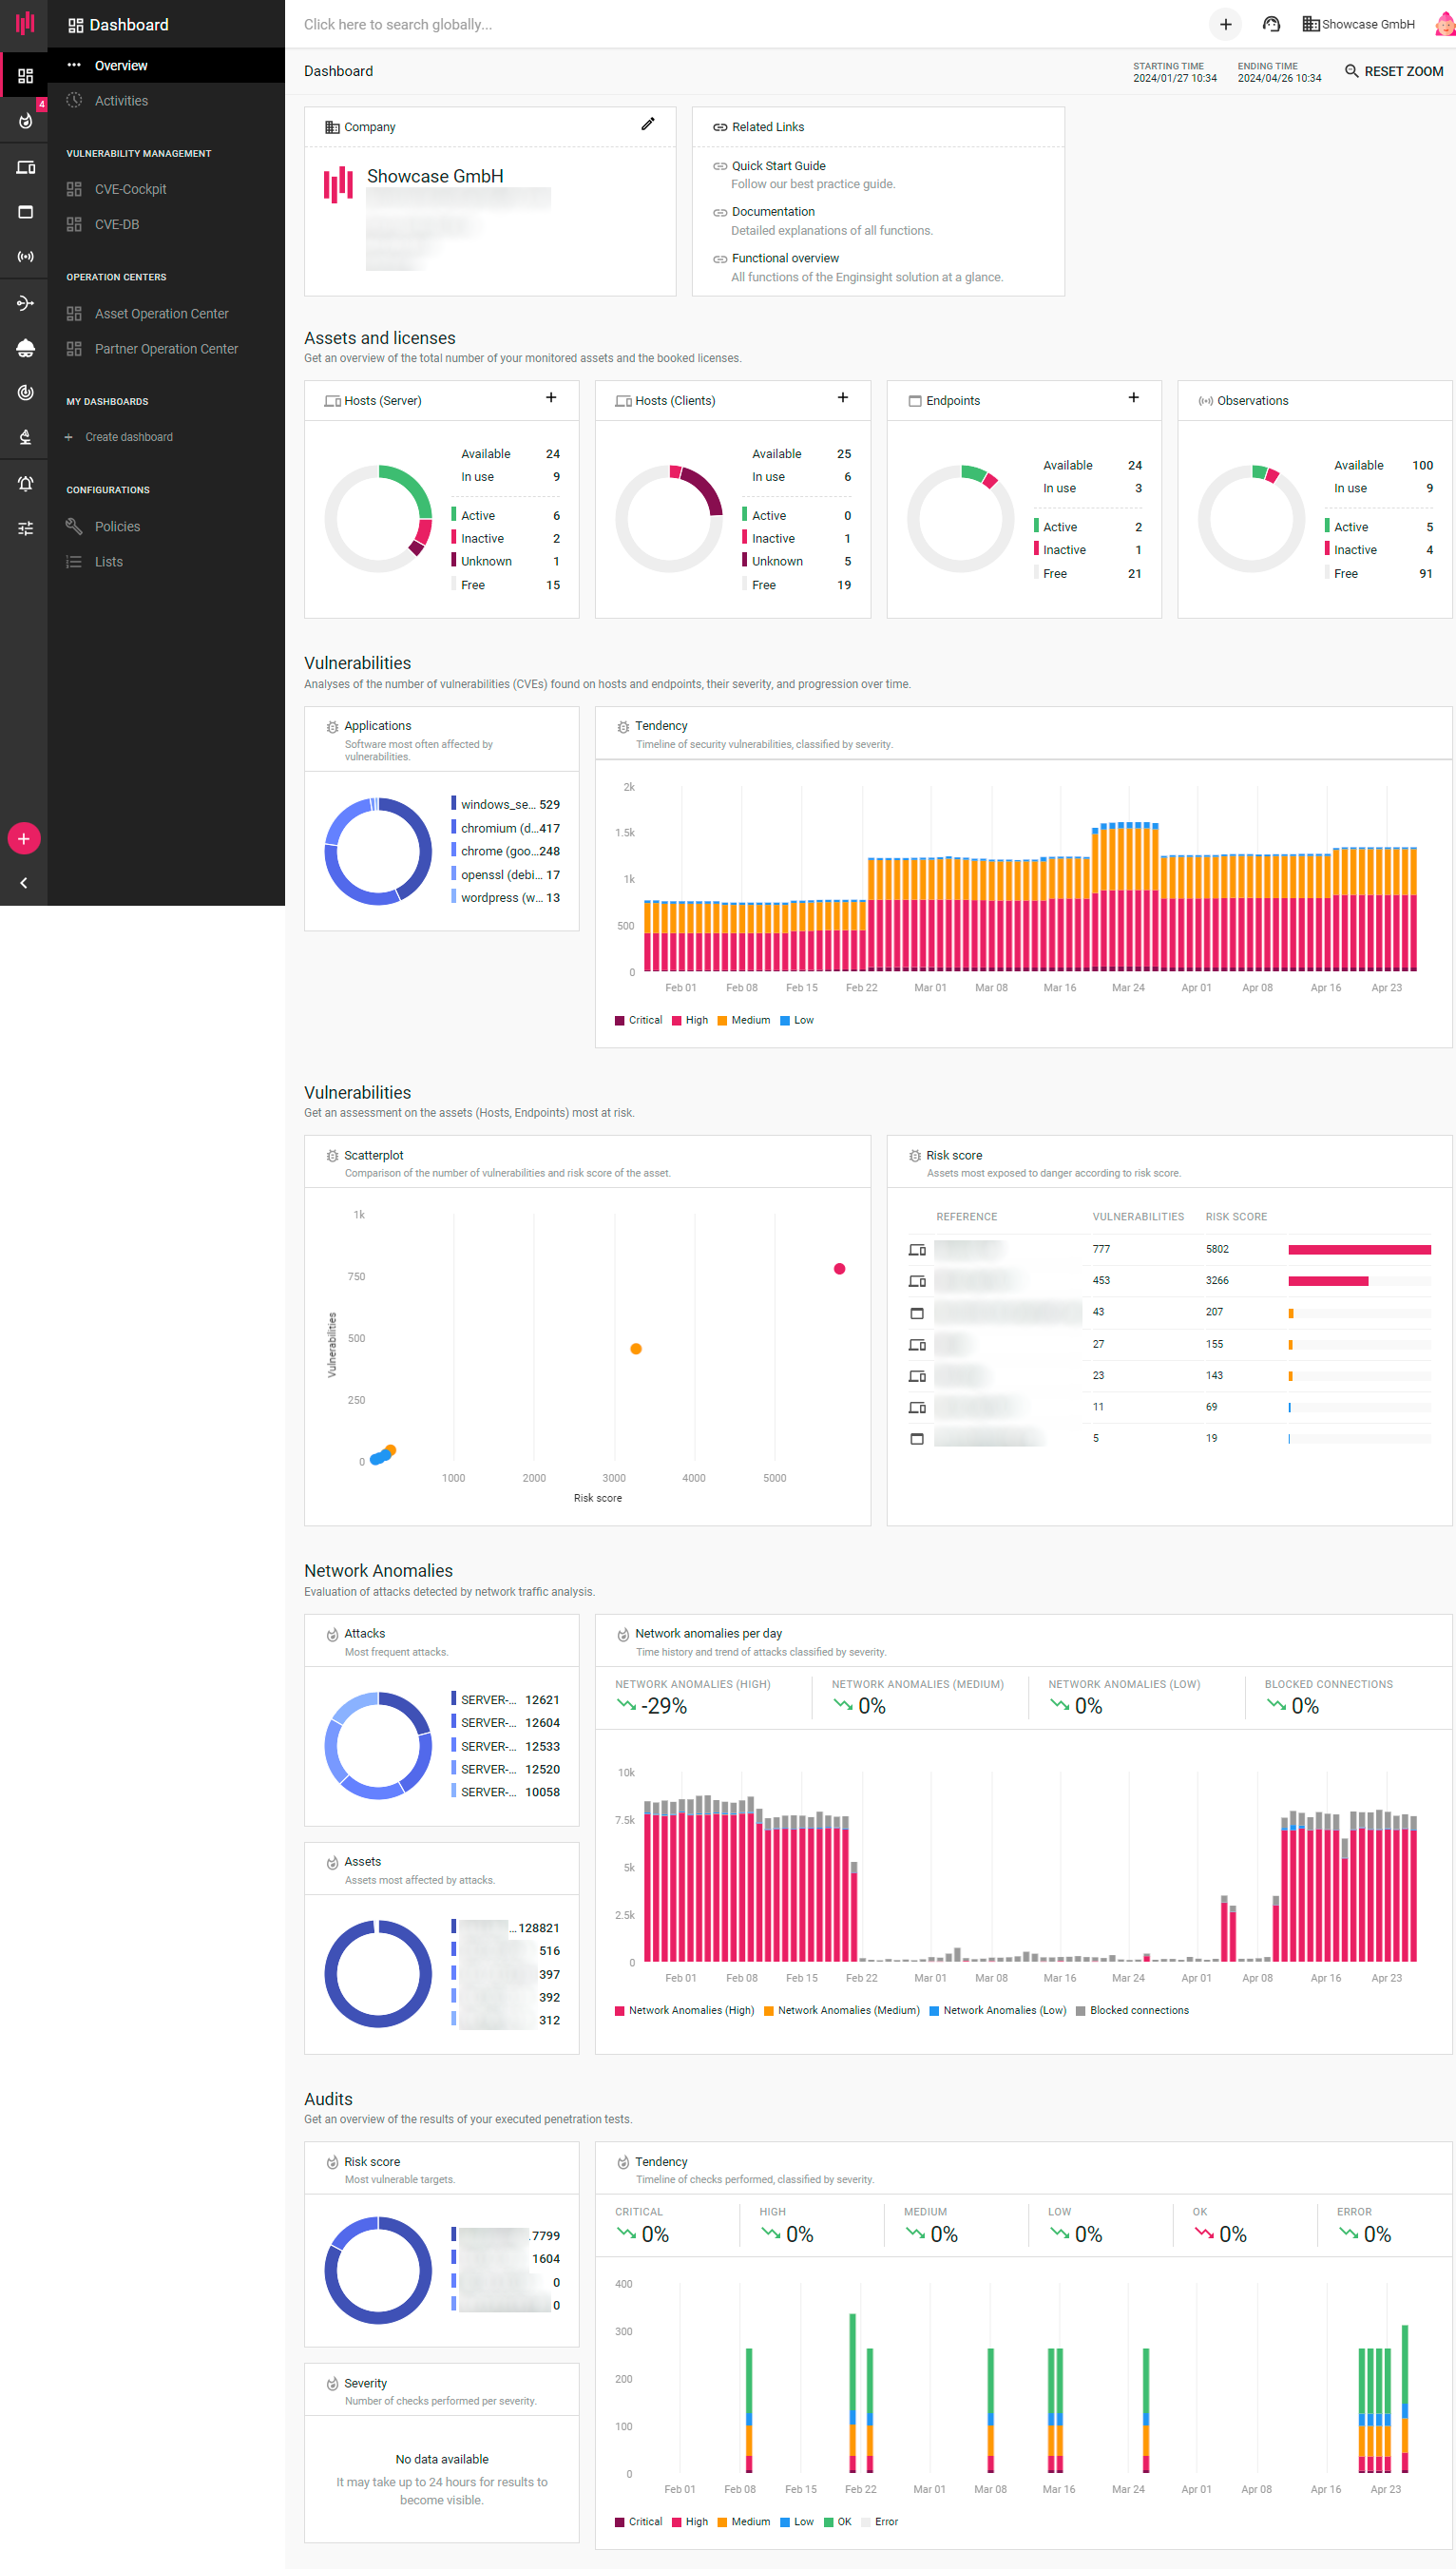This screenshot has width=1456, height=2569.
Task: Expand Hosts (Server) card using its plus
Action: (x=551, y=398)
